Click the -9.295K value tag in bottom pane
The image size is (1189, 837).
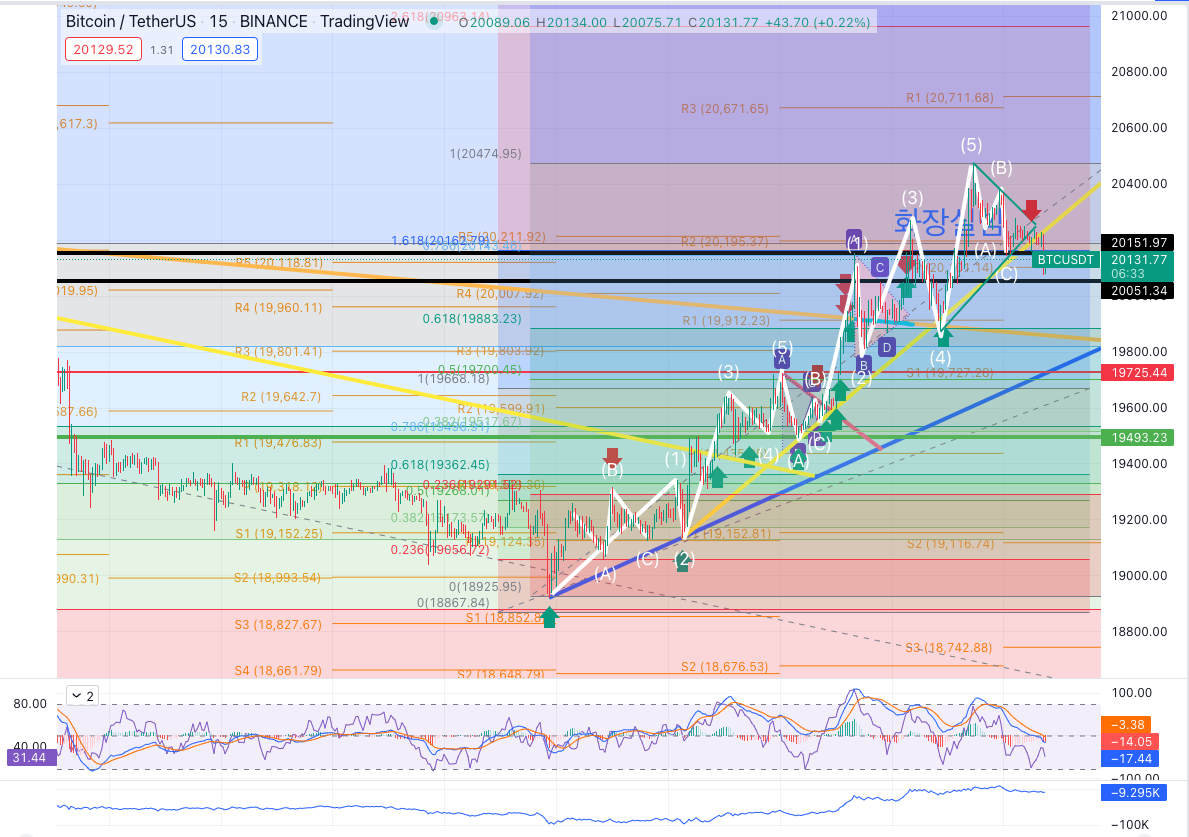[1134, 792]
